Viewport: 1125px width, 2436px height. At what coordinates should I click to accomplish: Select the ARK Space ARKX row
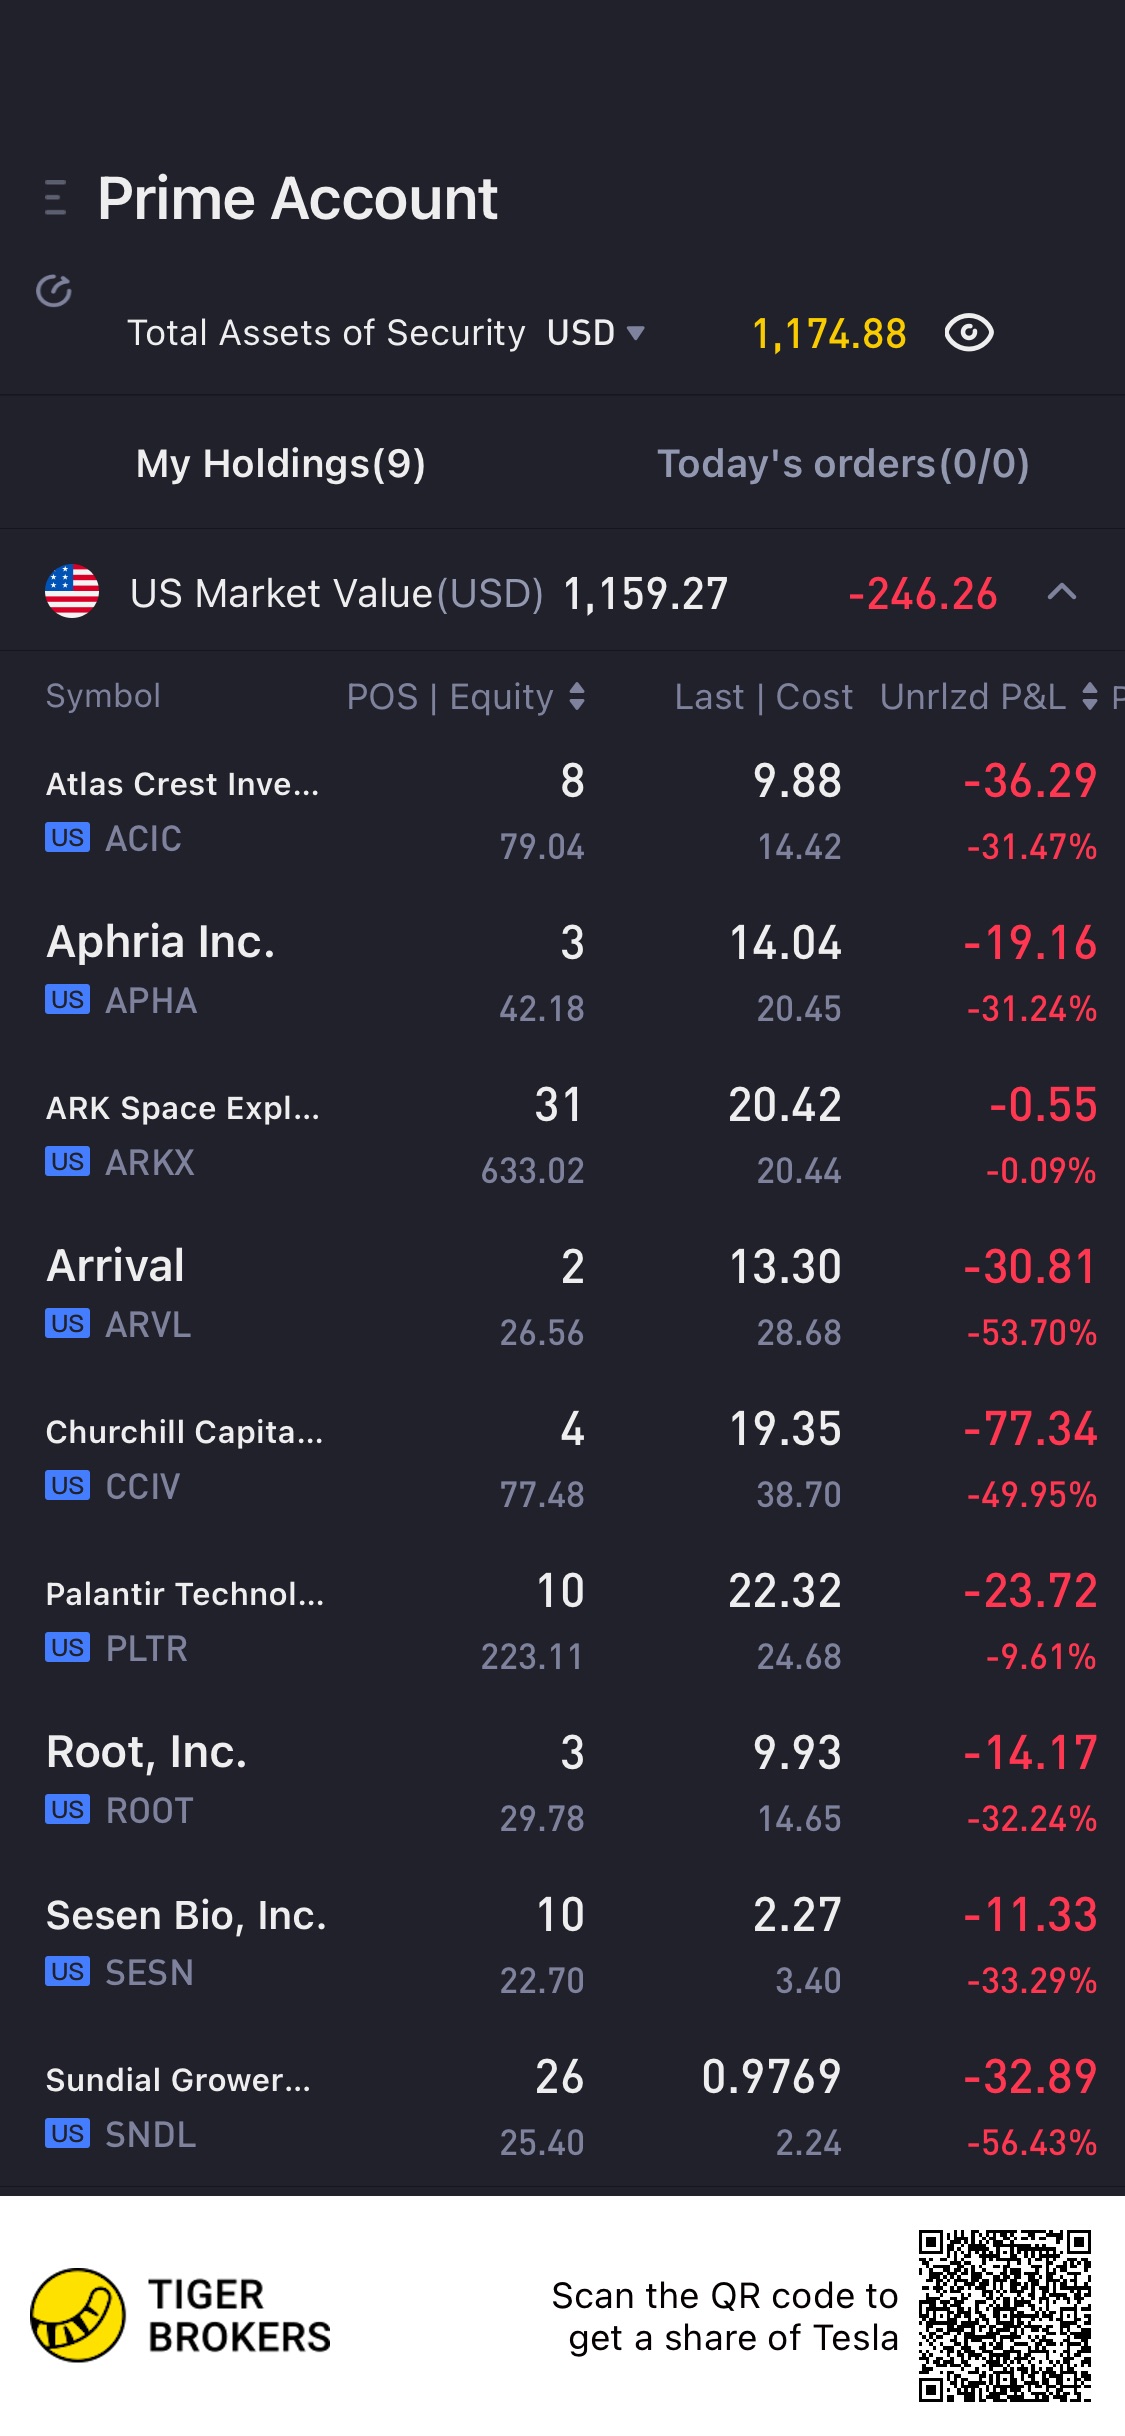pyautogui.click(x=562, y=1135)
